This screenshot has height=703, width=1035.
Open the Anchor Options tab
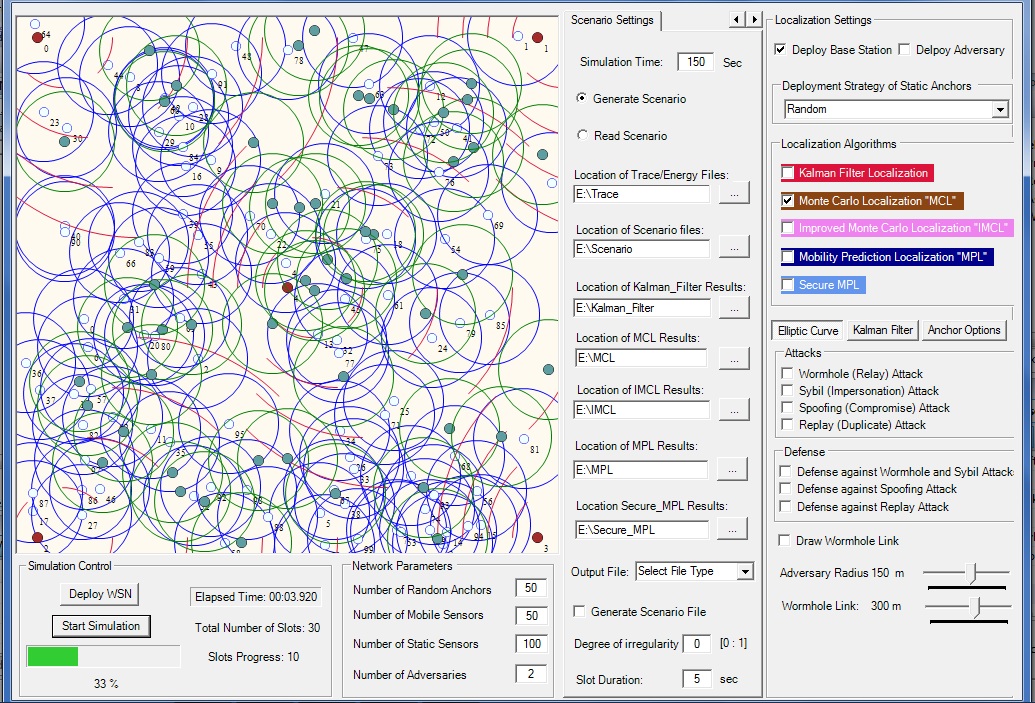[964, 330]
